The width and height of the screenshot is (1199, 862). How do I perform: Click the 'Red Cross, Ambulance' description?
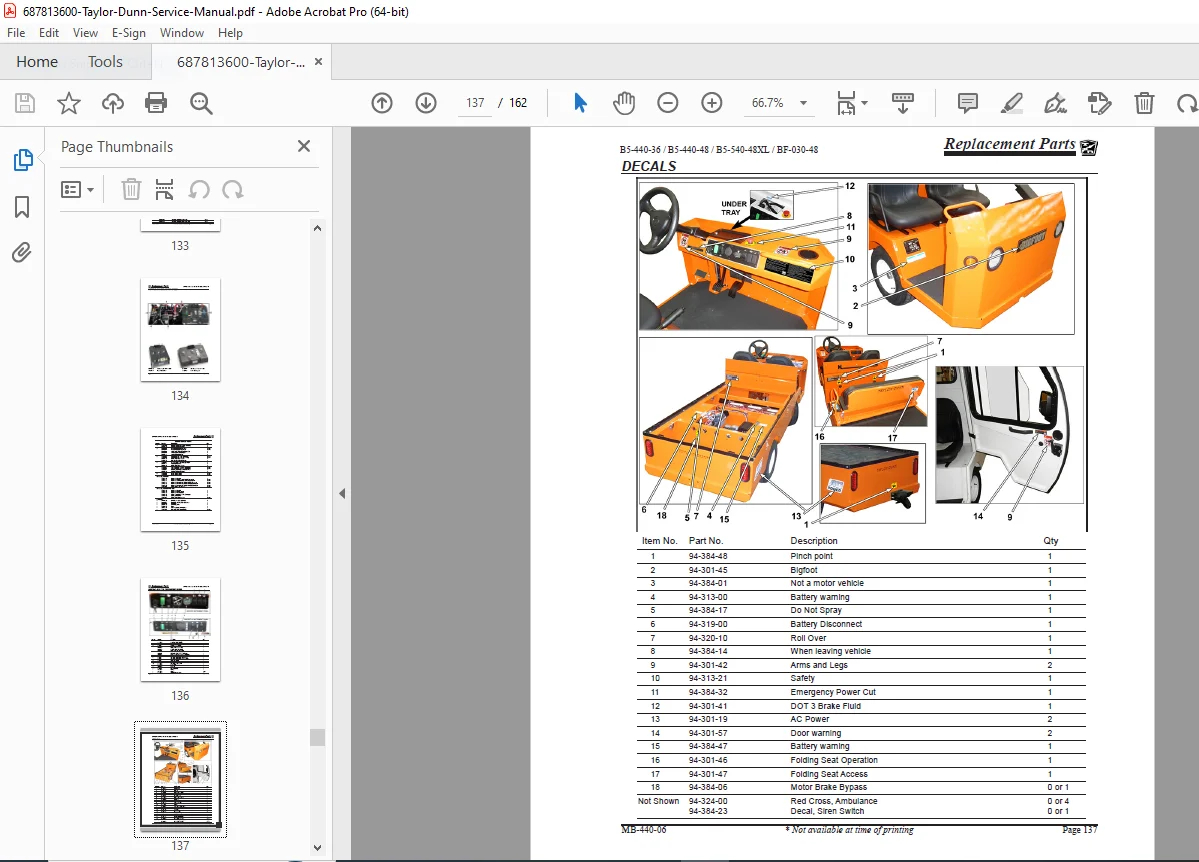[x=833, y=801]
